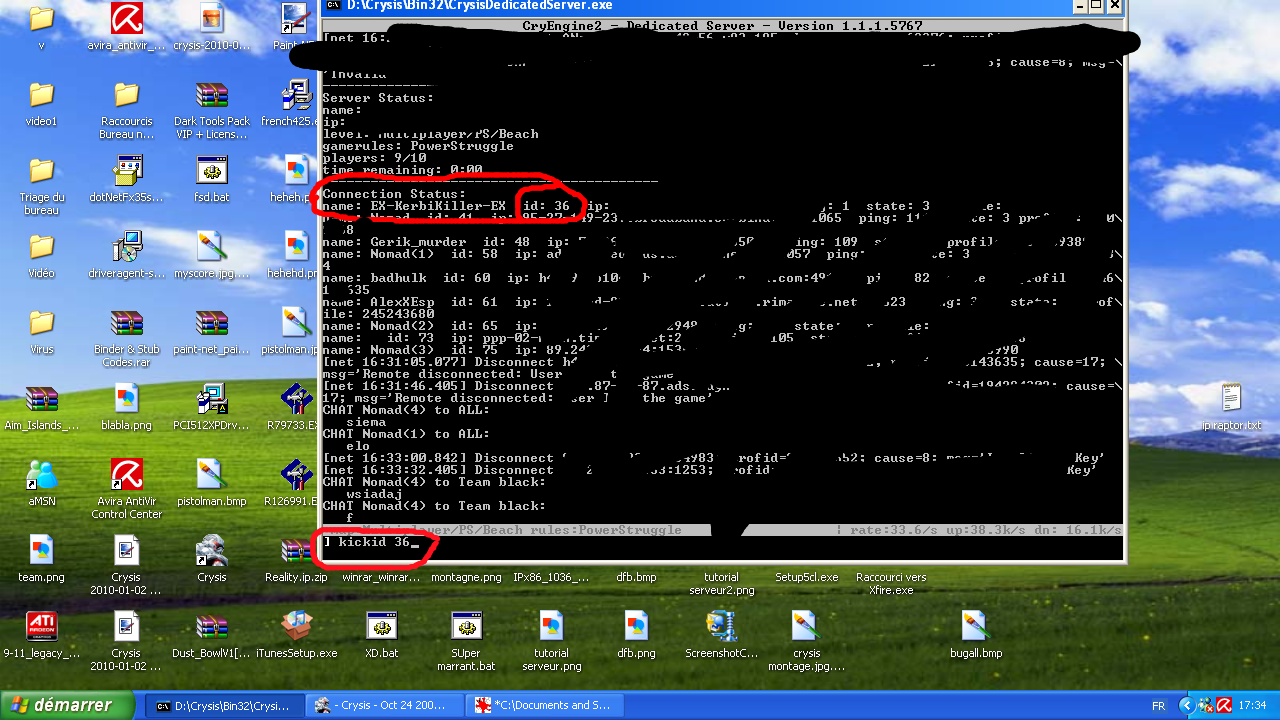1280x720 pixels.
Task: Open SUper marrant.bat file
Action: pyautogui.click(x=466, y=627)
